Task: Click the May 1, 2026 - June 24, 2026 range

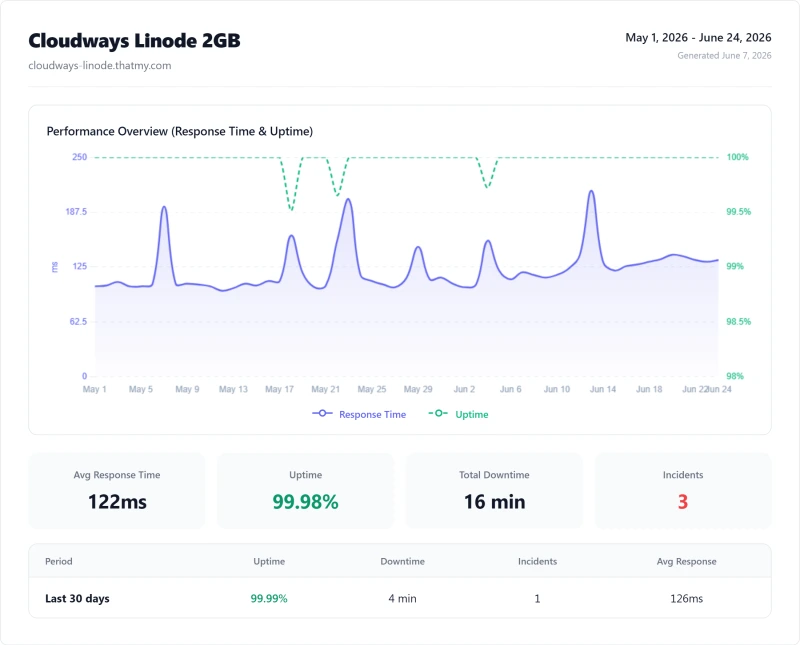Action: 698,37
